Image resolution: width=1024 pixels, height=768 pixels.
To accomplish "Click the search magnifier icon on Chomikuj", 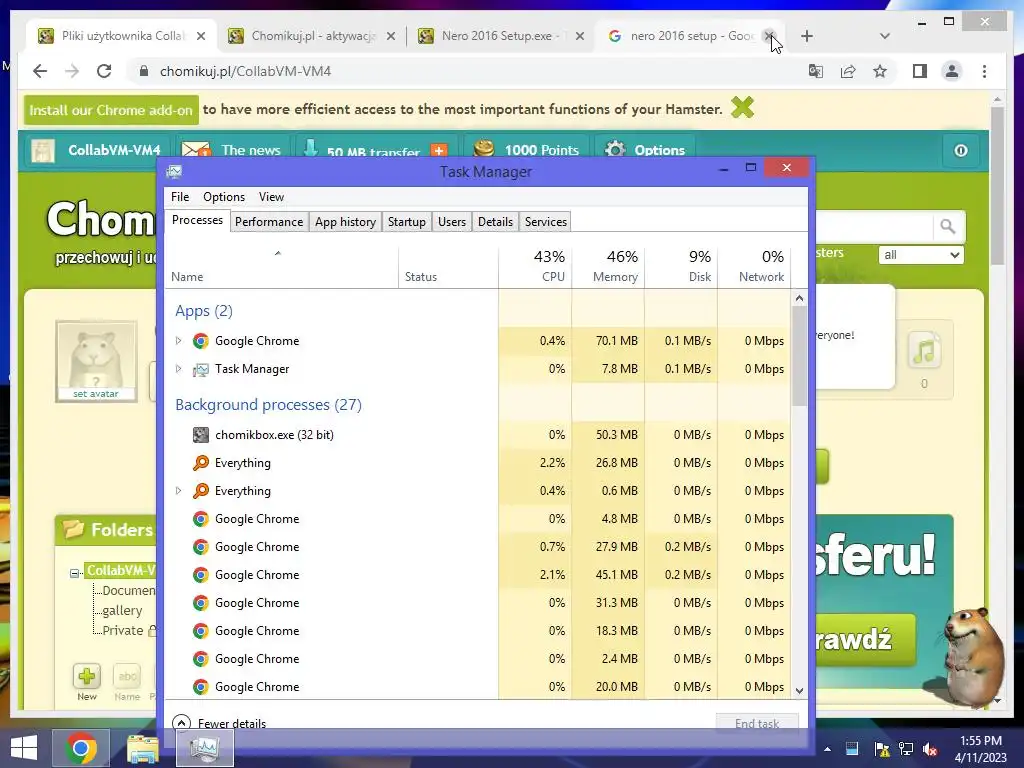I will tap(948, 227).
